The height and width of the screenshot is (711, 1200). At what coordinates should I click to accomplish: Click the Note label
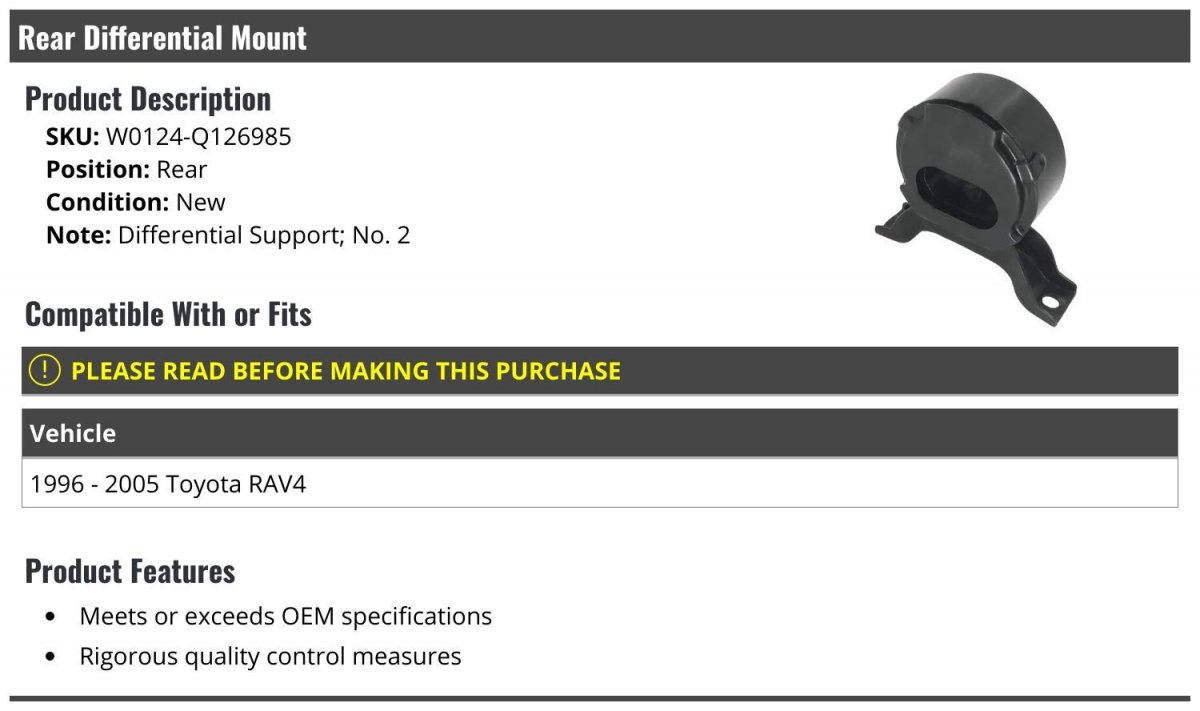point(79,235)
